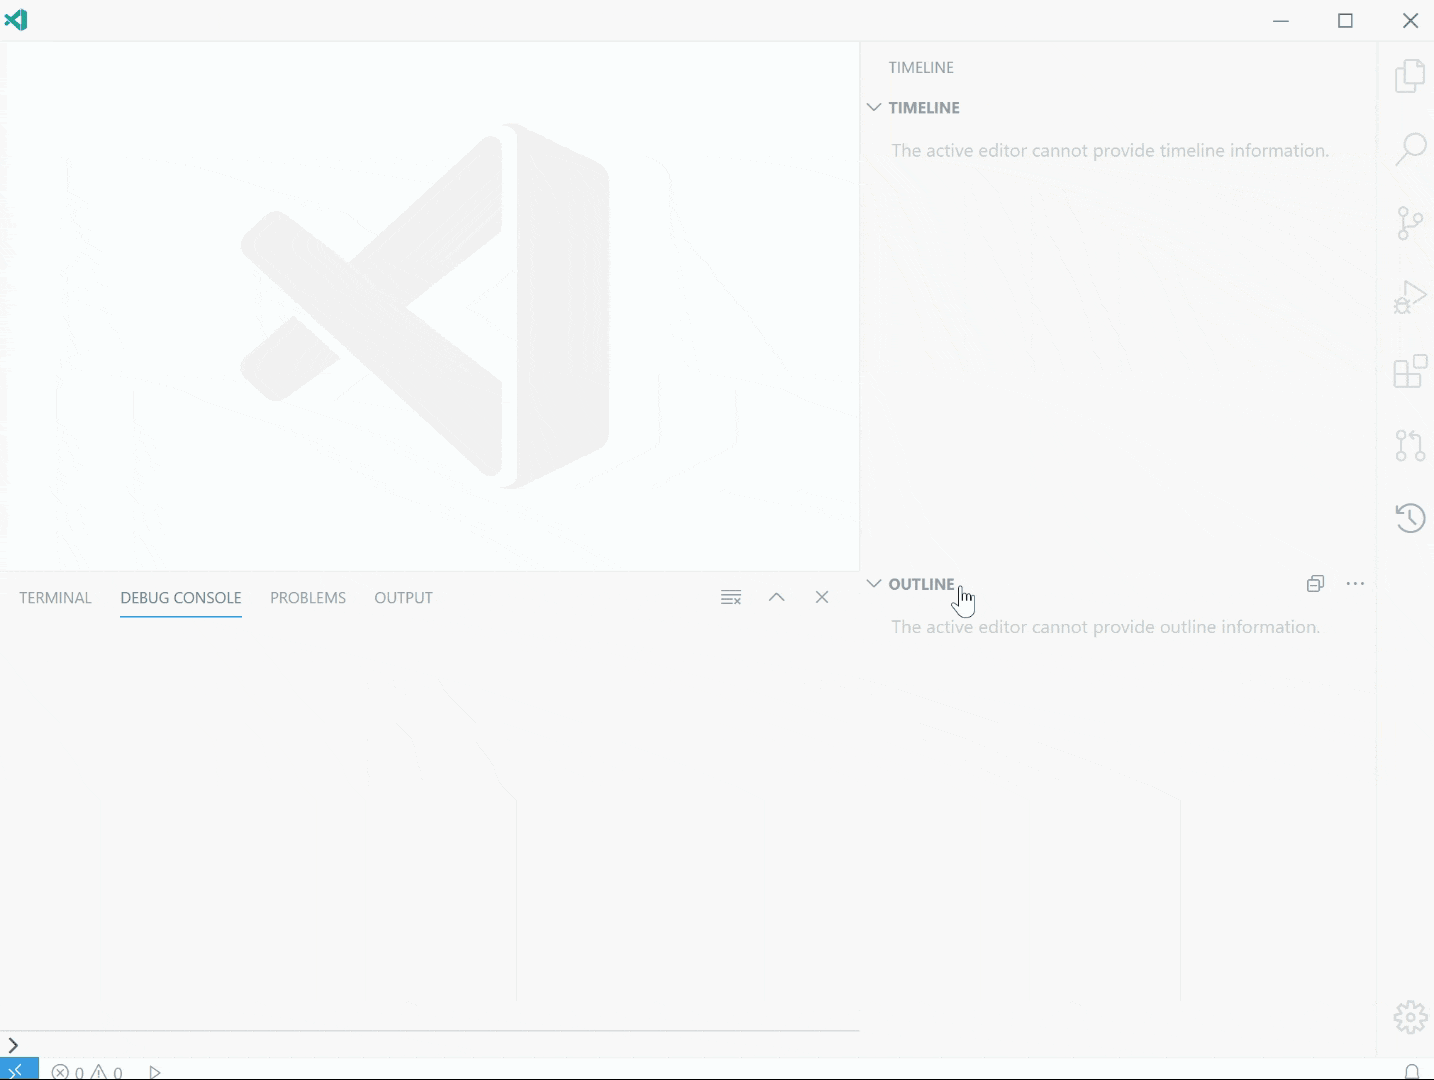
Task: Open the Extensions view
Action: pos(1409,371)
